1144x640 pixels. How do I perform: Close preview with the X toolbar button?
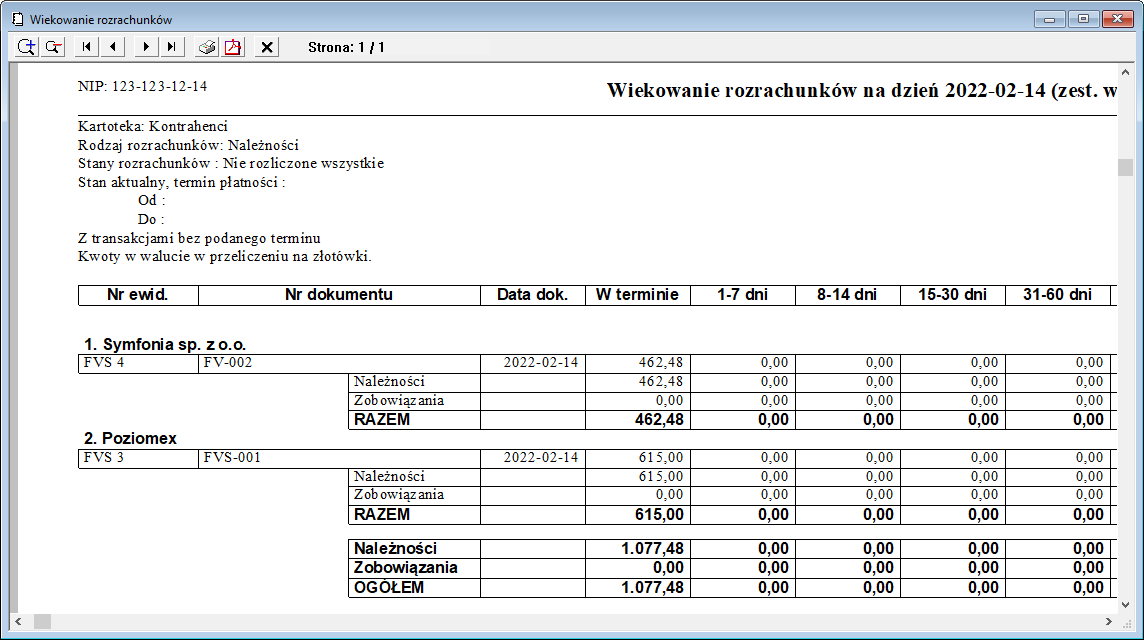267,47
